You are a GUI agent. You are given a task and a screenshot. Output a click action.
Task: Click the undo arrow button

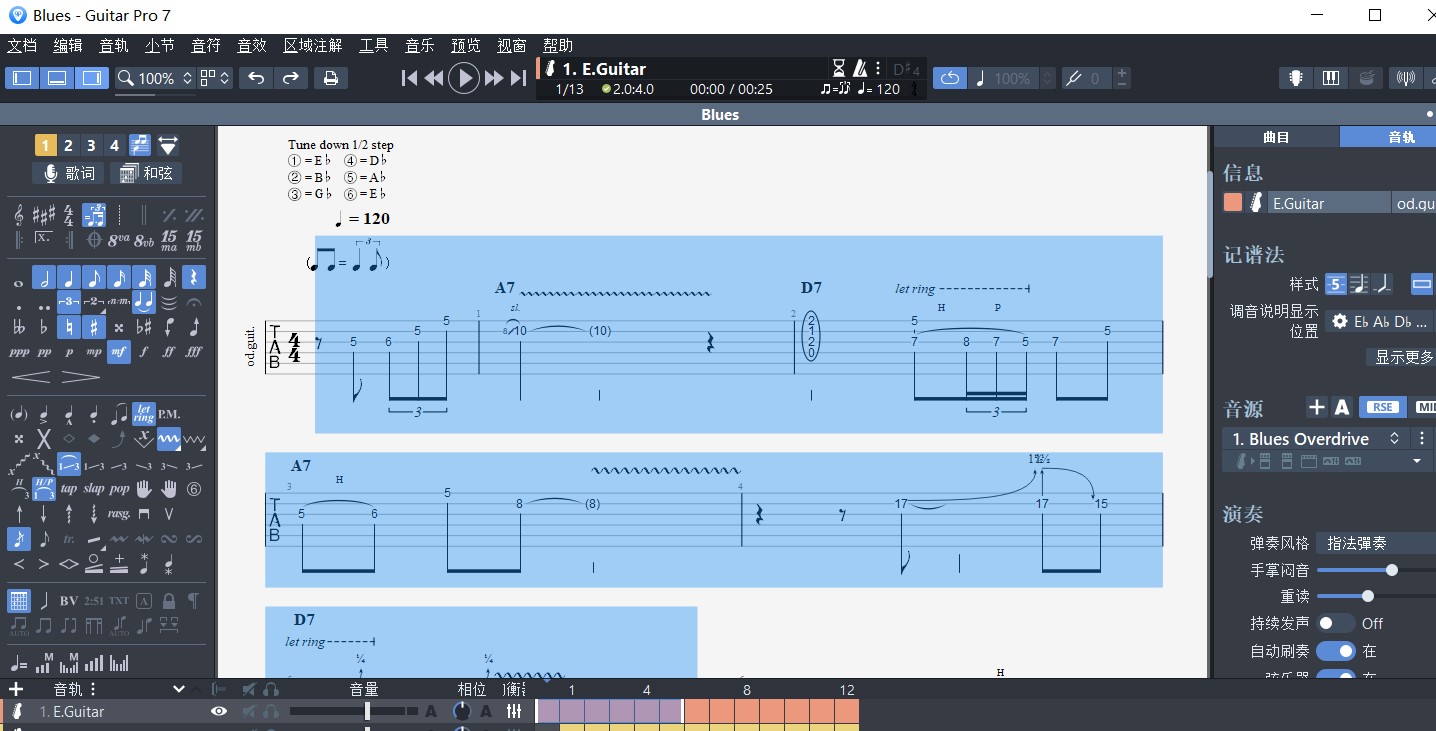click(x=256, y=78)
